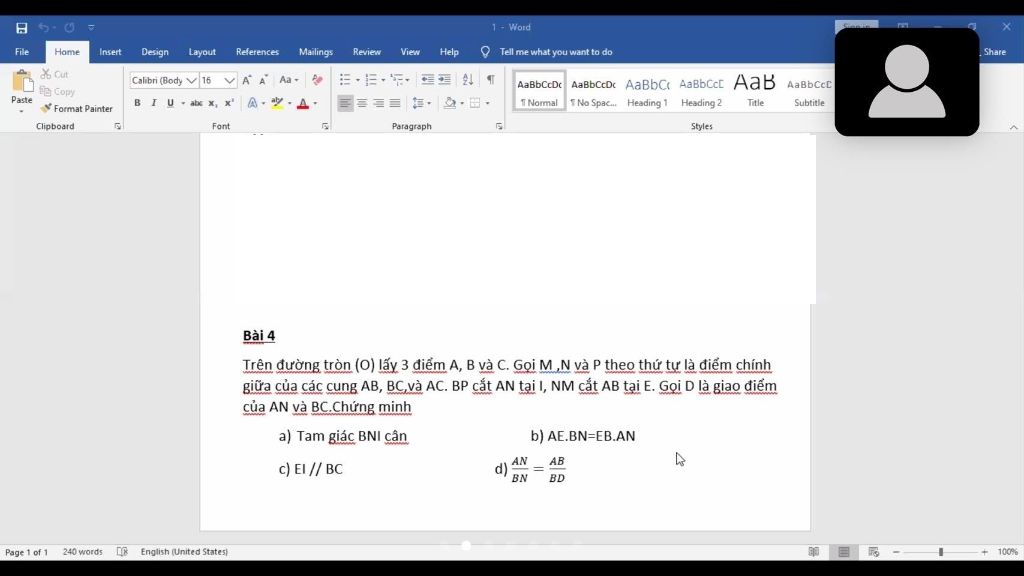
Task: Open line and paragraph spacing
Action: tap(421, 103)
